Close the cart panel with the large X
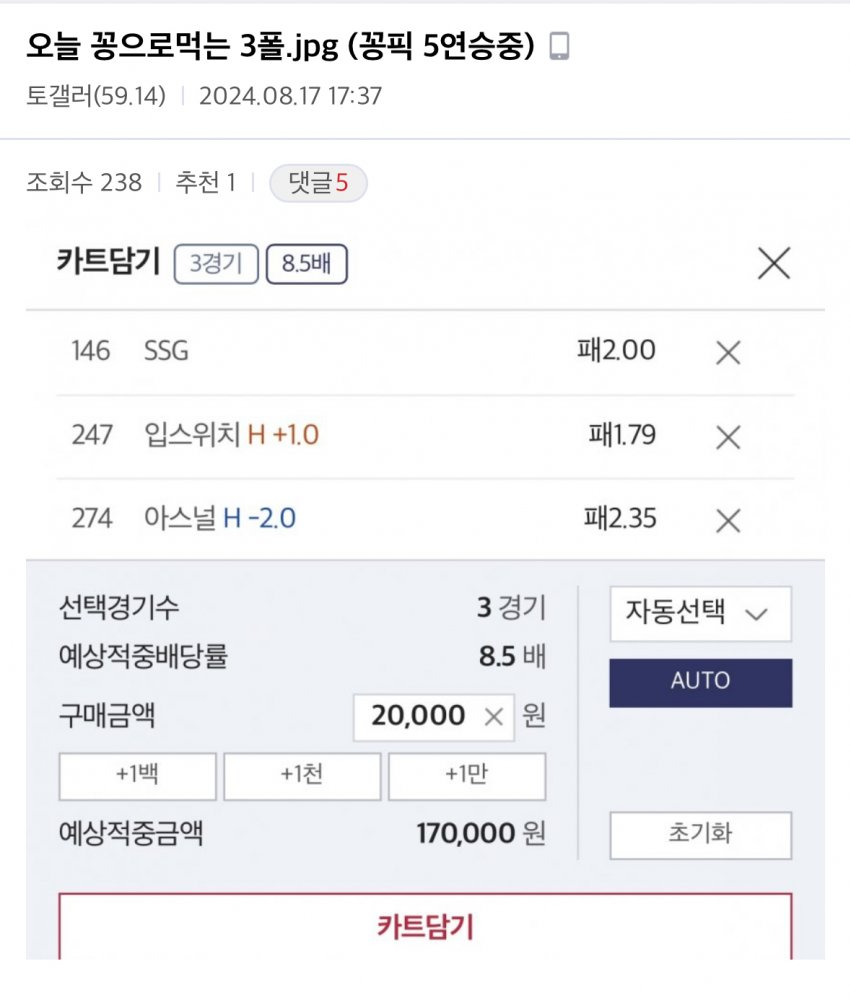 774,263
